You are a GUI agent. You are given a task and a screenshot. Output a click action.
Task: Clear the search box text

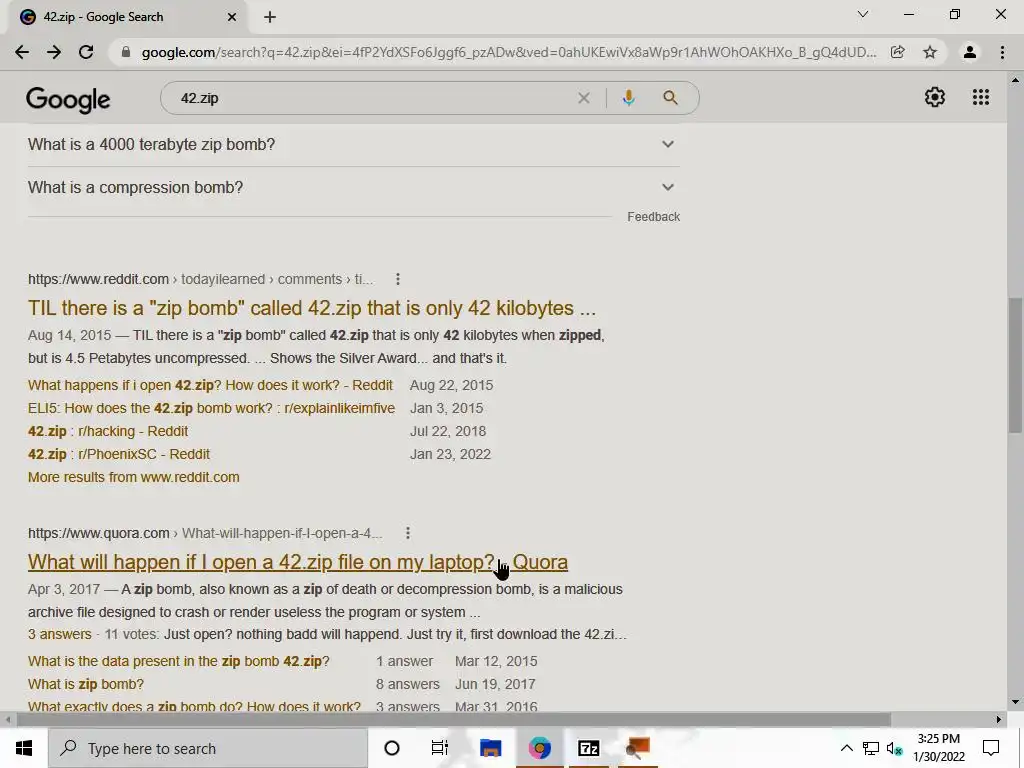point(584,98)
